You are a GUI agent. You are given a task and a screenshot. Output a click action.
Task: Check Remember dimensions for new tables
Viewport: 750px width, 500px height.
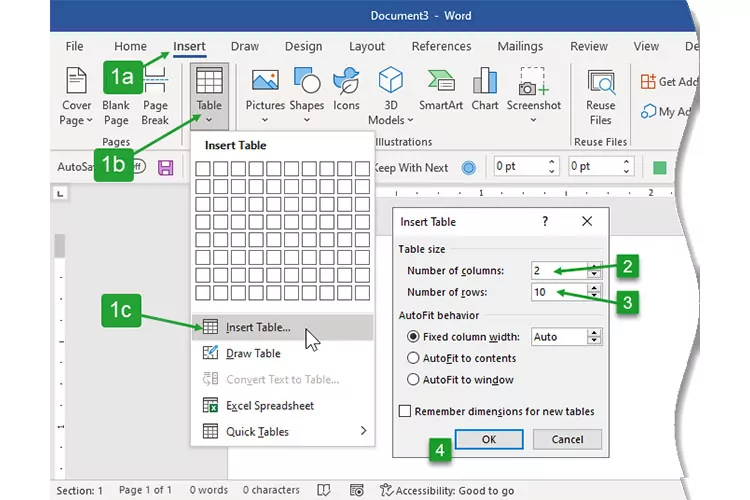405,411
